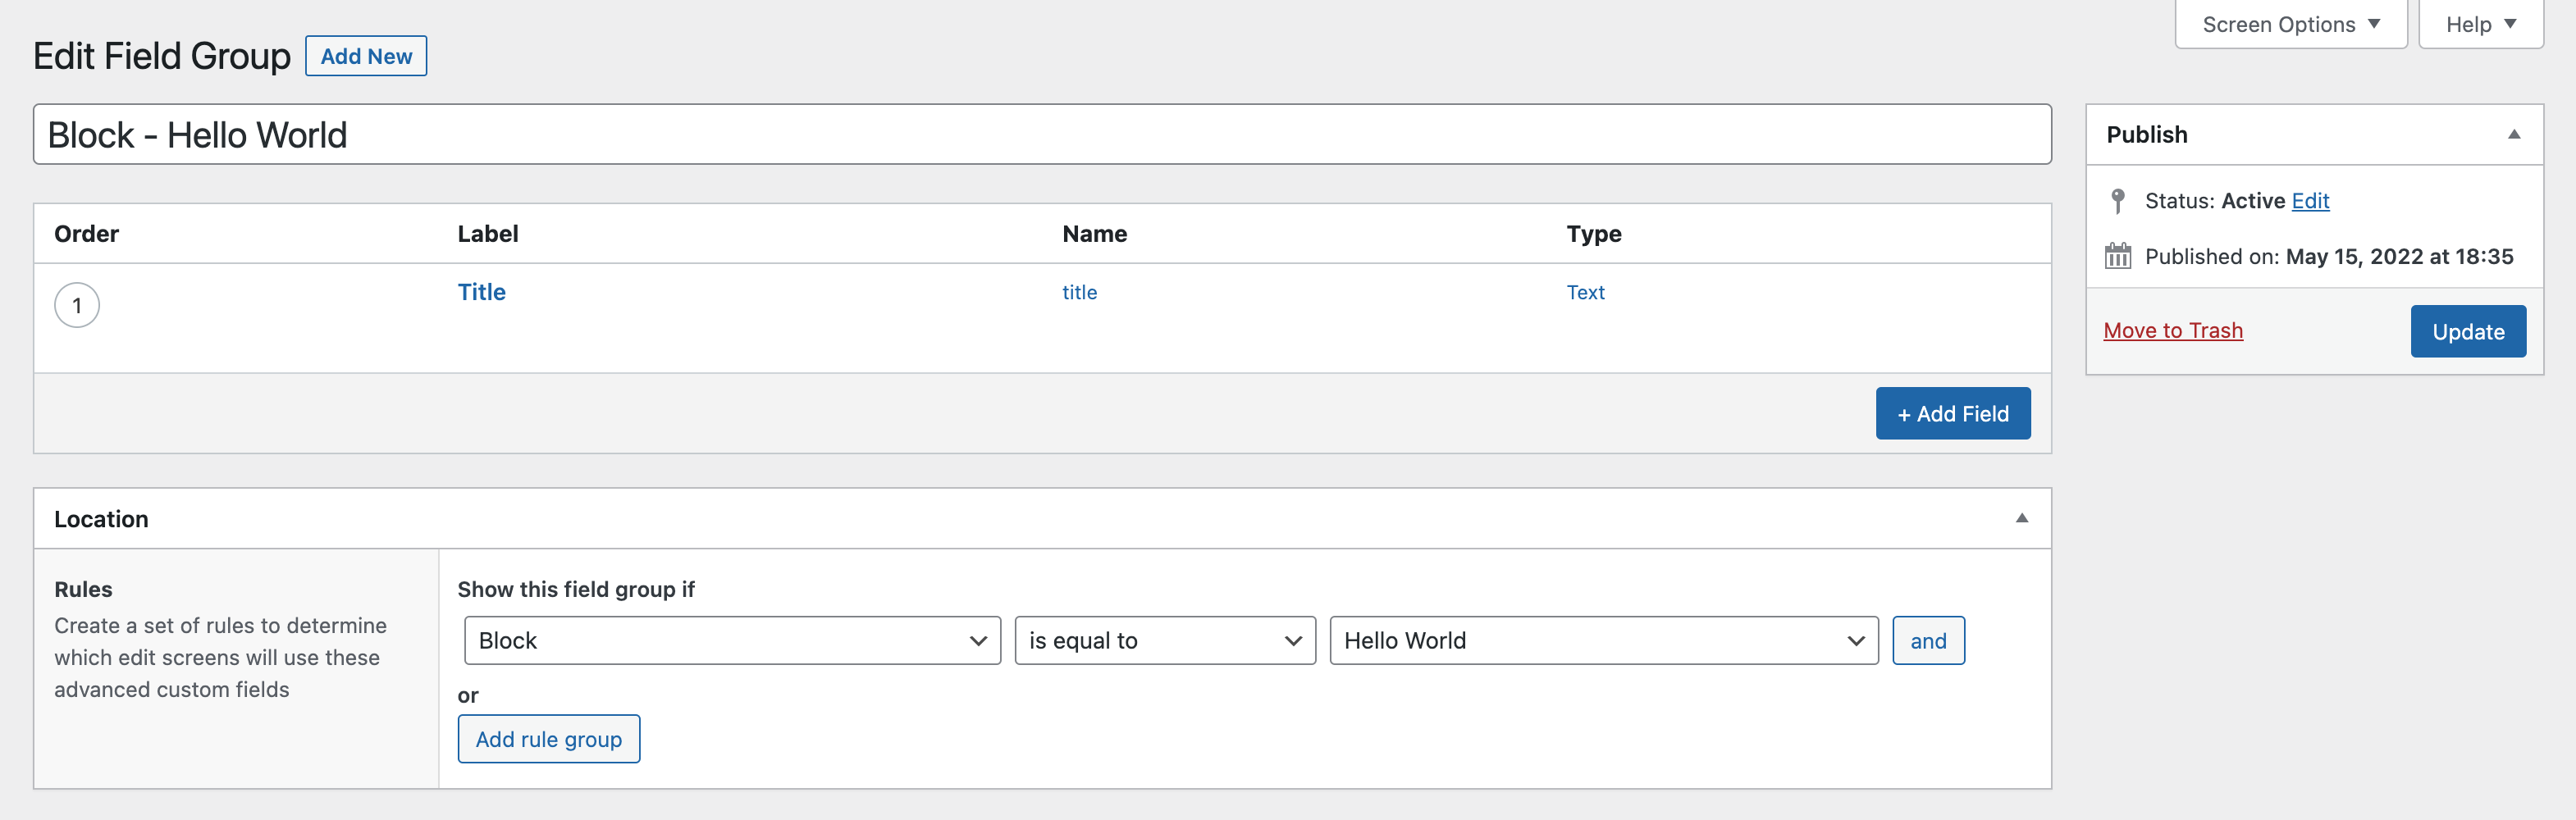
Task: Open the Screen Options dropdown tab
Action: coord(2290,24)
